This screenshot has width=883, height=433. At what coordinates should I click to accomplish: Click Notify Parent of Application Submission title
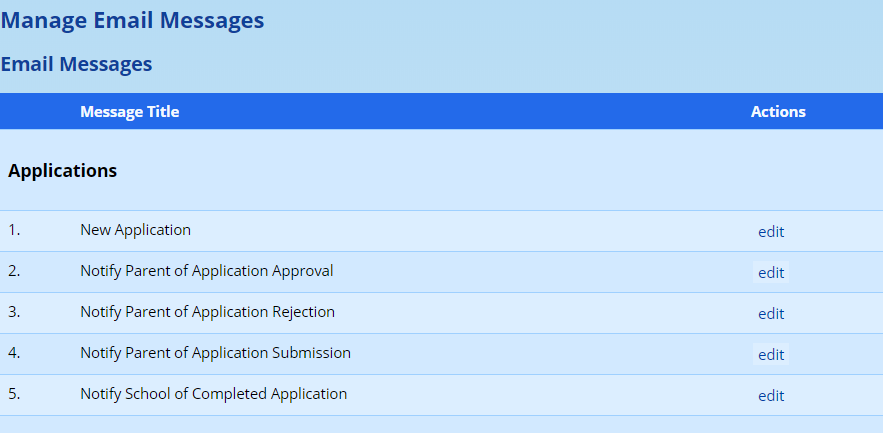coord(215,353)
